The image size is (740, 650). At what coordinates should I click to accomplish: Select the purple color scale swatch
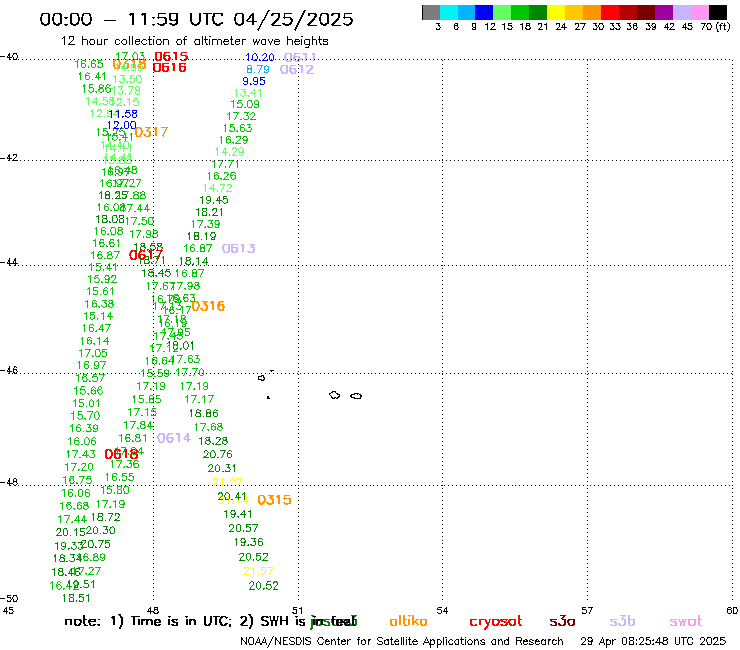click(664, 12)
